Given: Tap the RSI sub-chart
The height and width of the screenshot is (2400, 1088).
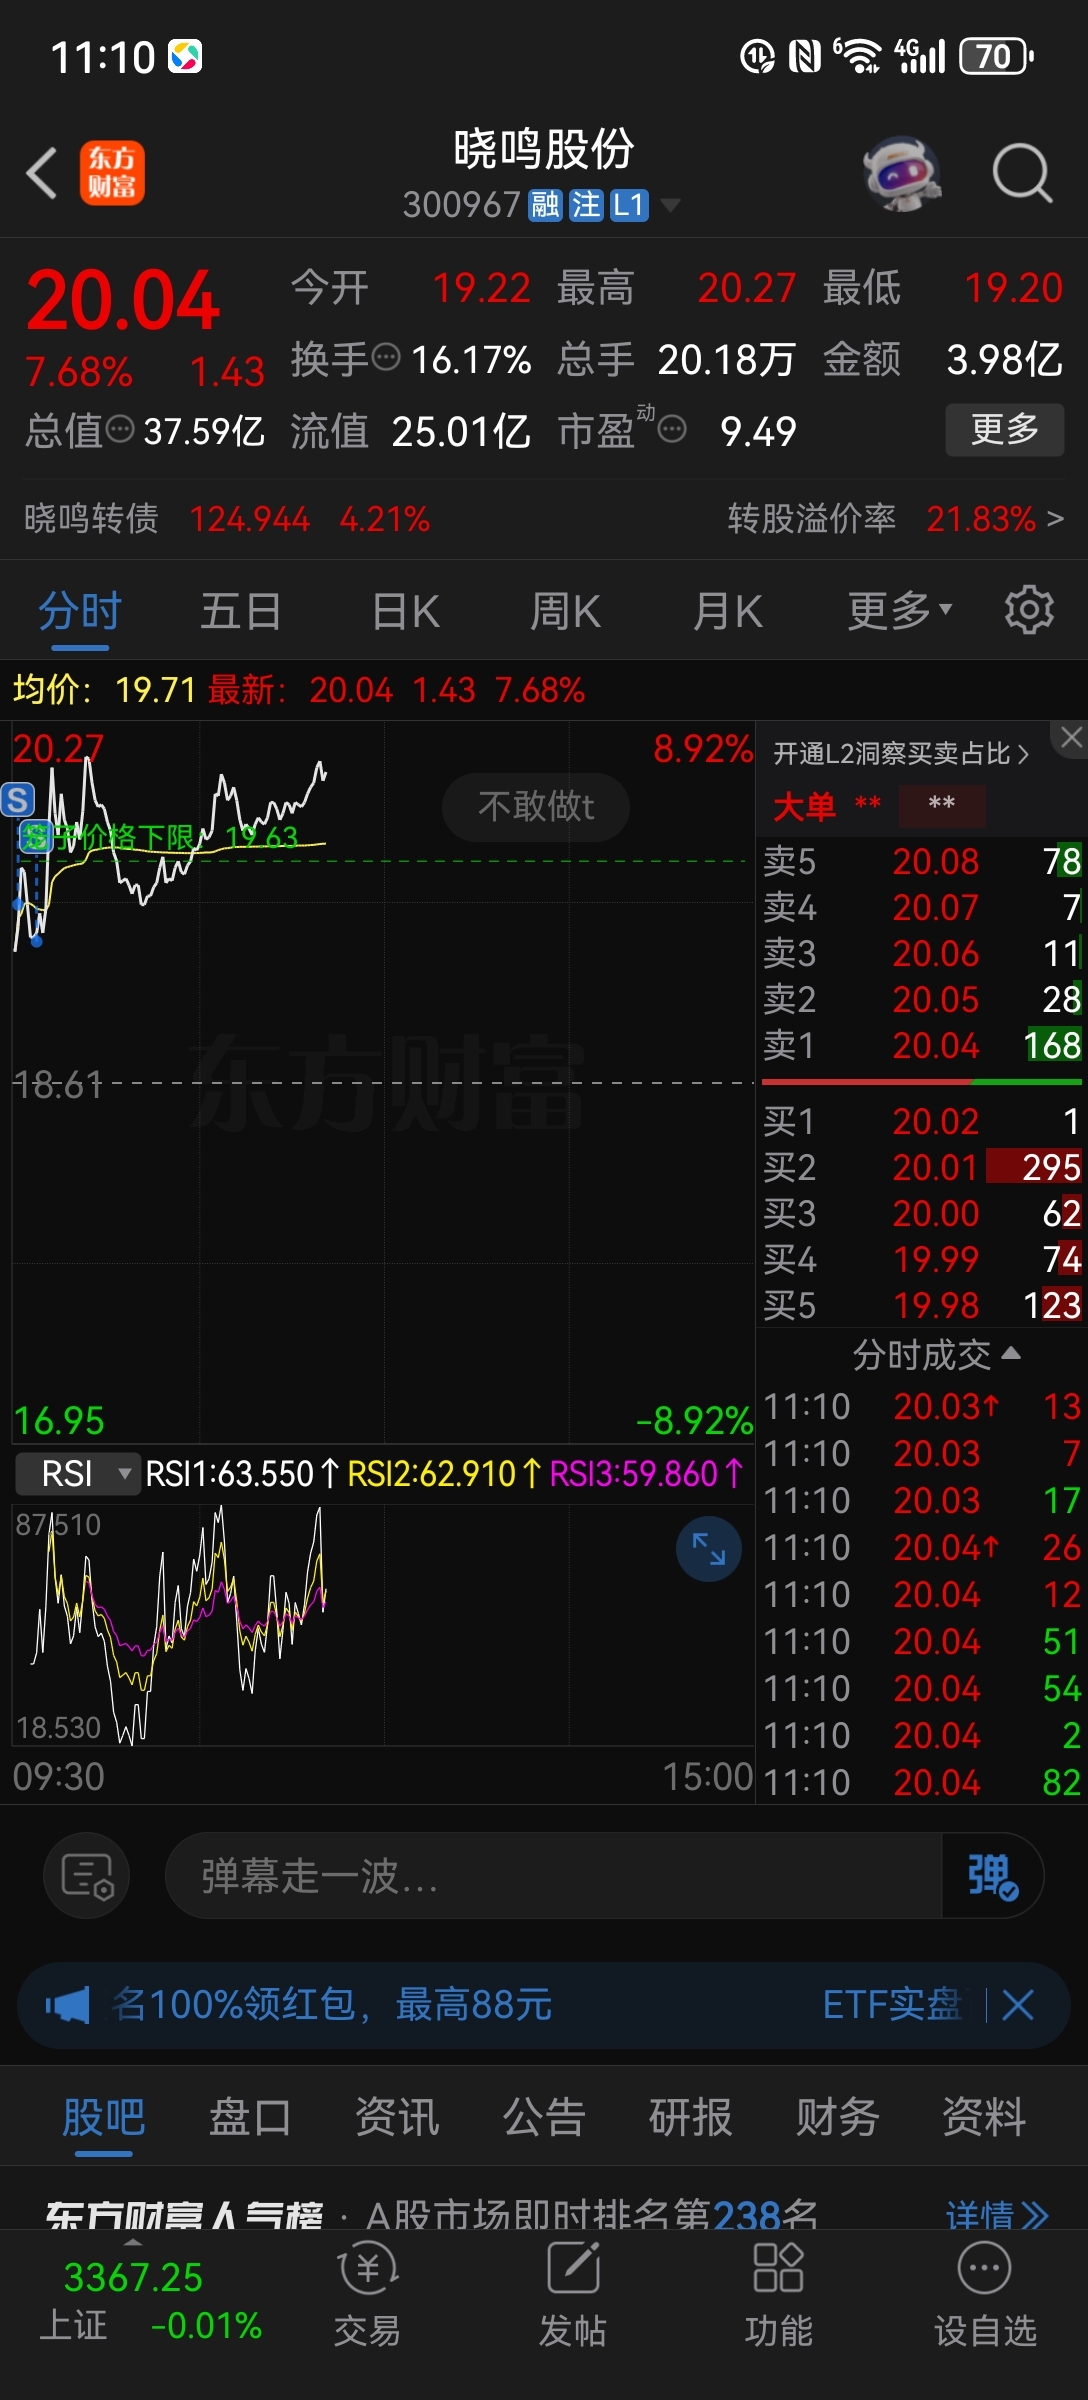Looking at the screenshot, I should click(x=383, y=1625).
